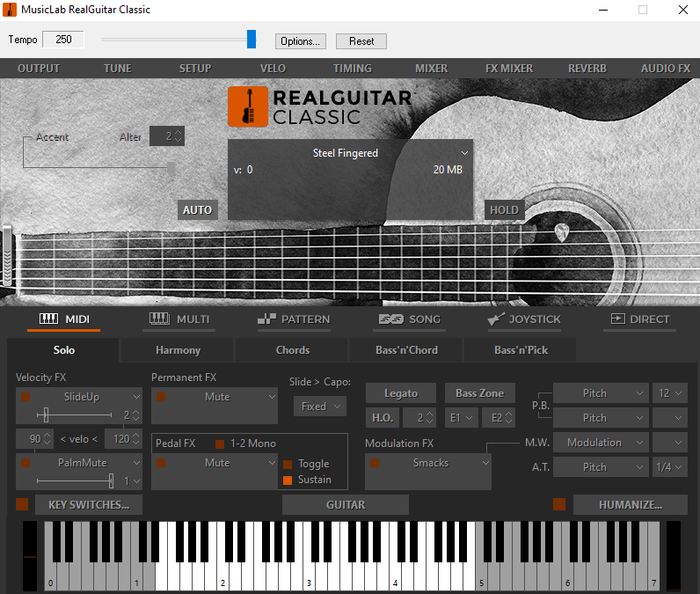Click the Tempo slider handle

[x=251, y=39]
